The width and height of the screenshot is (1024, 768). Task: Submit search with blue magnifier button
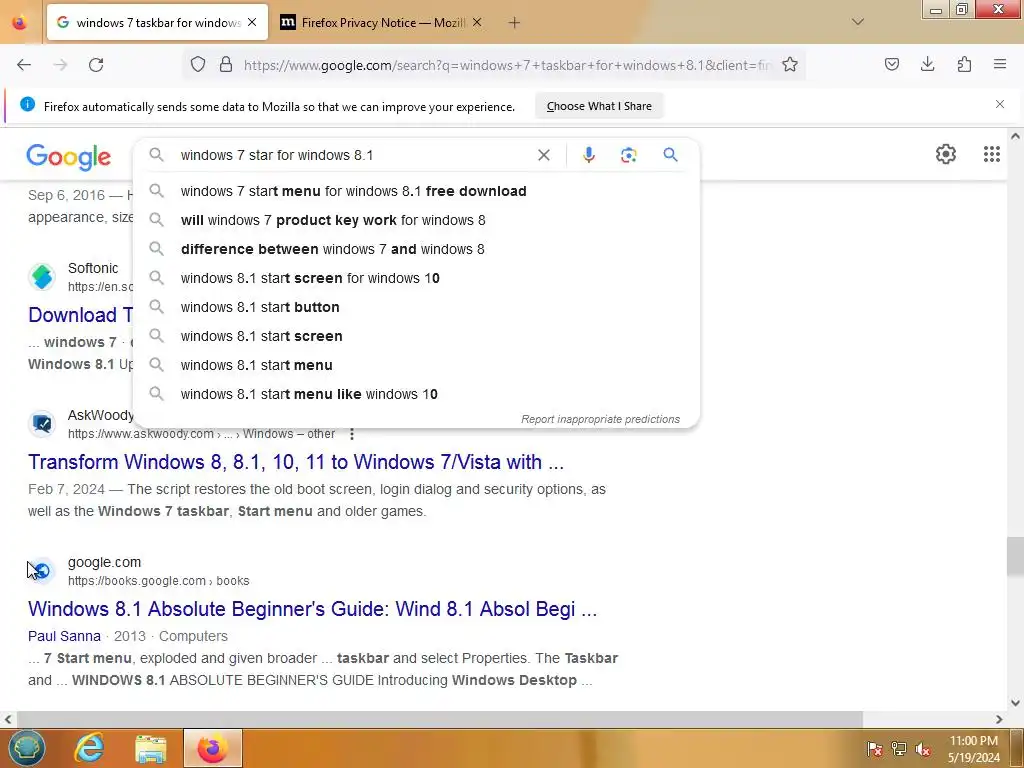pos(670,155)
